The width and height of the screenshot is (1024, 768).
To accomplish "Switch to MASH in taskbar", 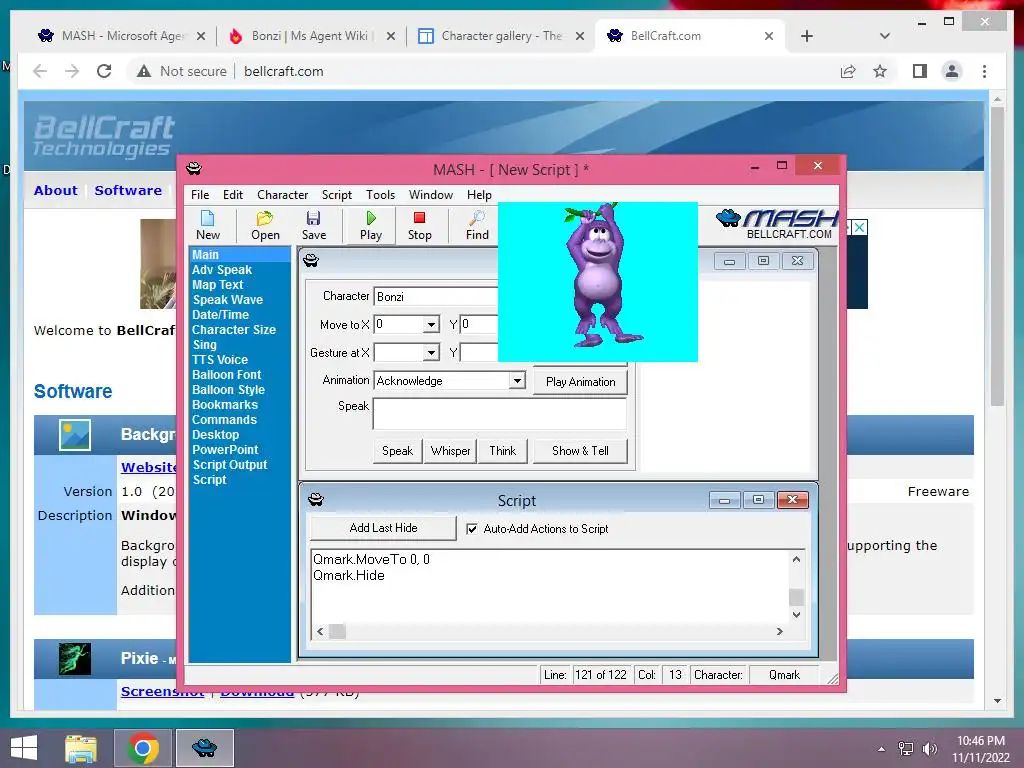I will tap(204, 748).
